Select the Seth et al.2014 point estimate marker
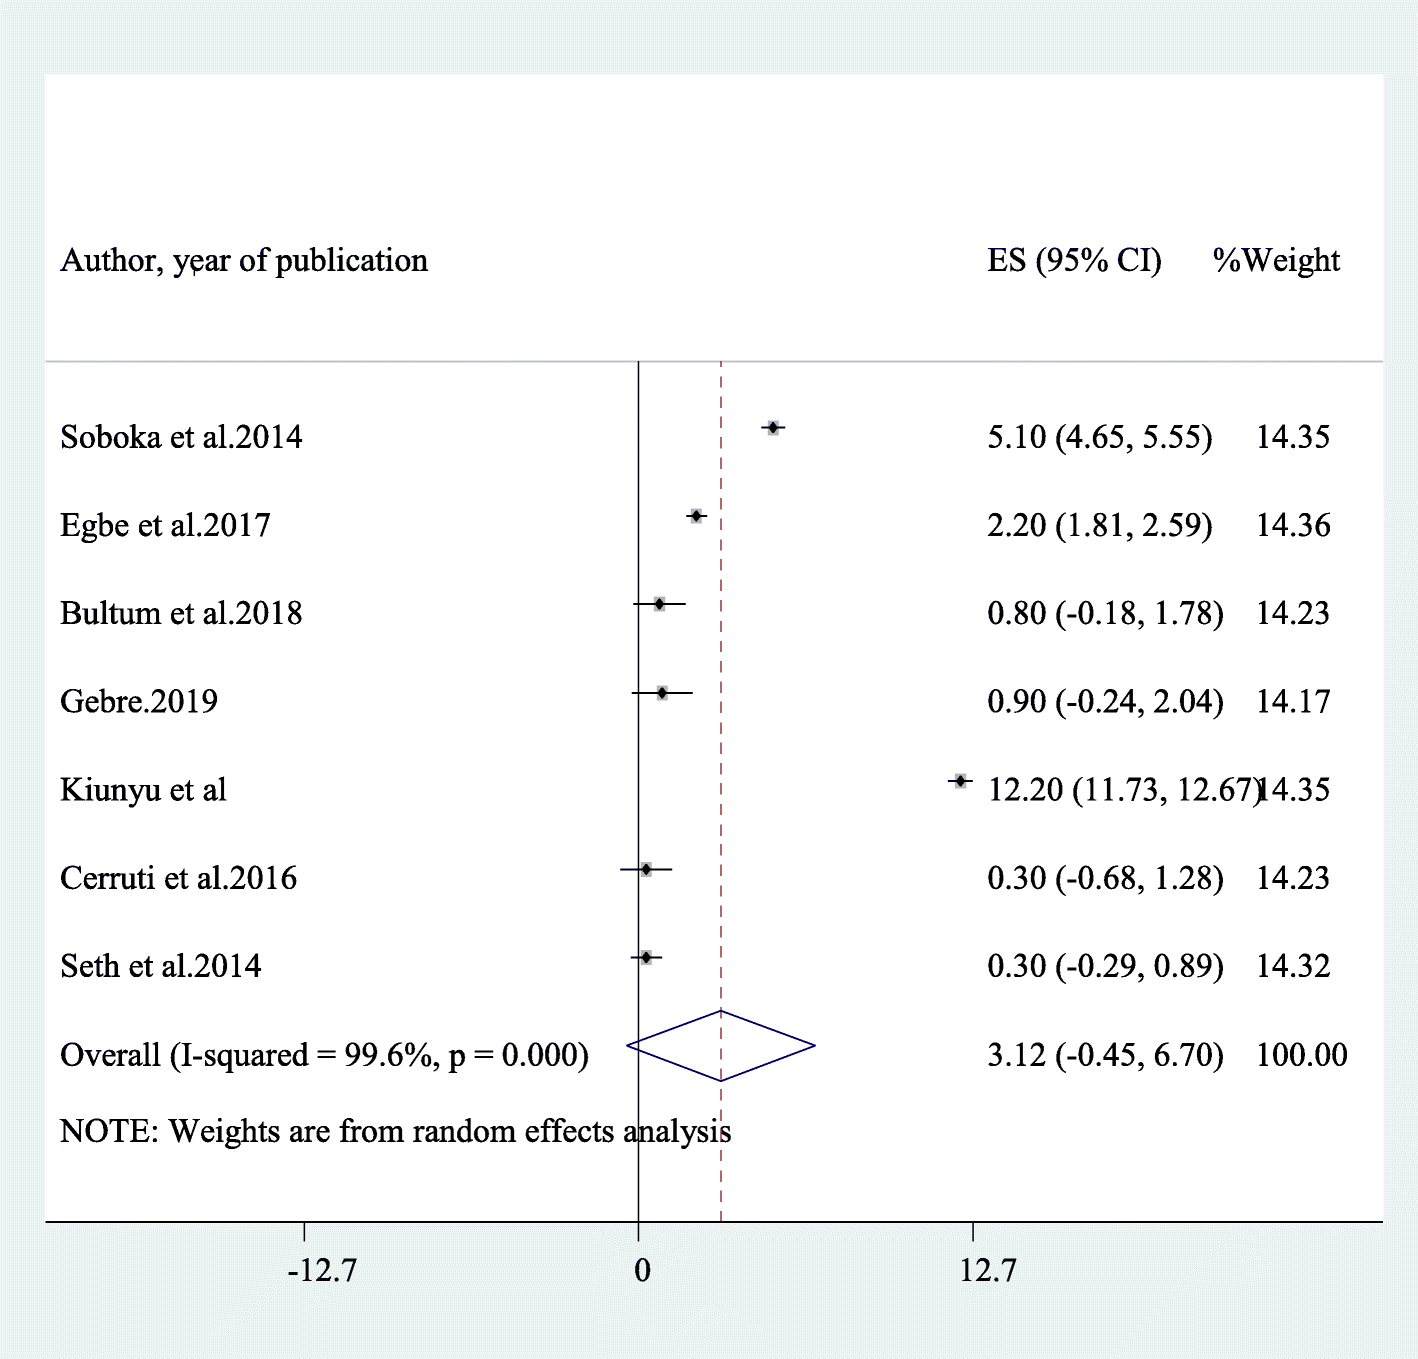 coord(646,957)
